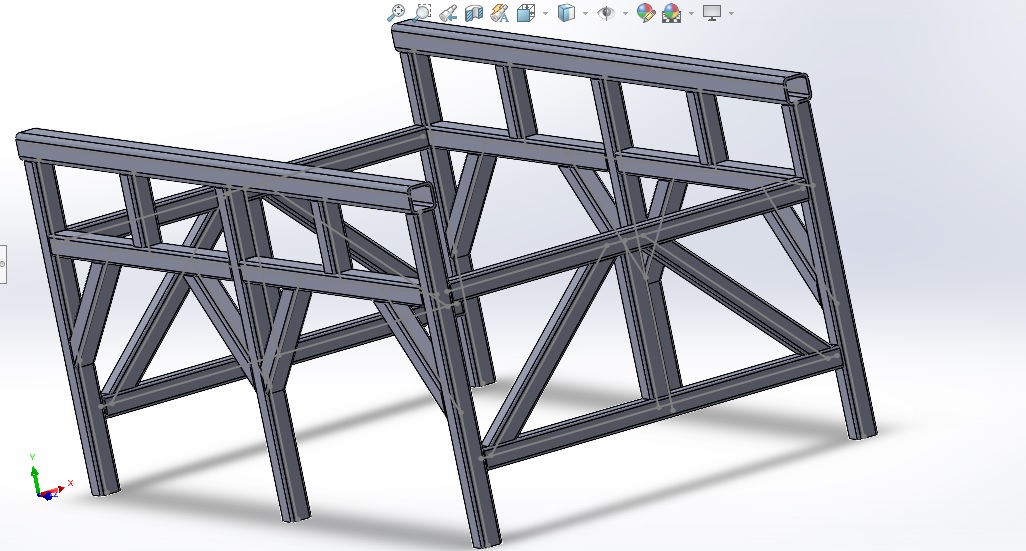1026x551 pixels.
Task: Click the Zoom to Fit icon
Action: click(x=397, y=13)
